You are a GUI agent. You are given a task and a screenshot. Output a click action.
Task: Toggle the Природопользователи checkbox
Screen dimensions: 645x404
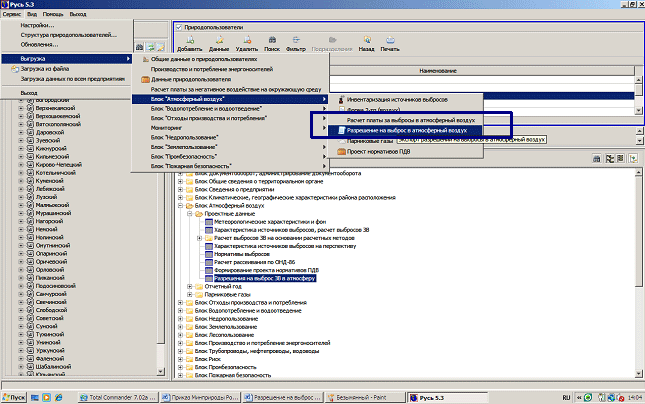coord(179,27)
